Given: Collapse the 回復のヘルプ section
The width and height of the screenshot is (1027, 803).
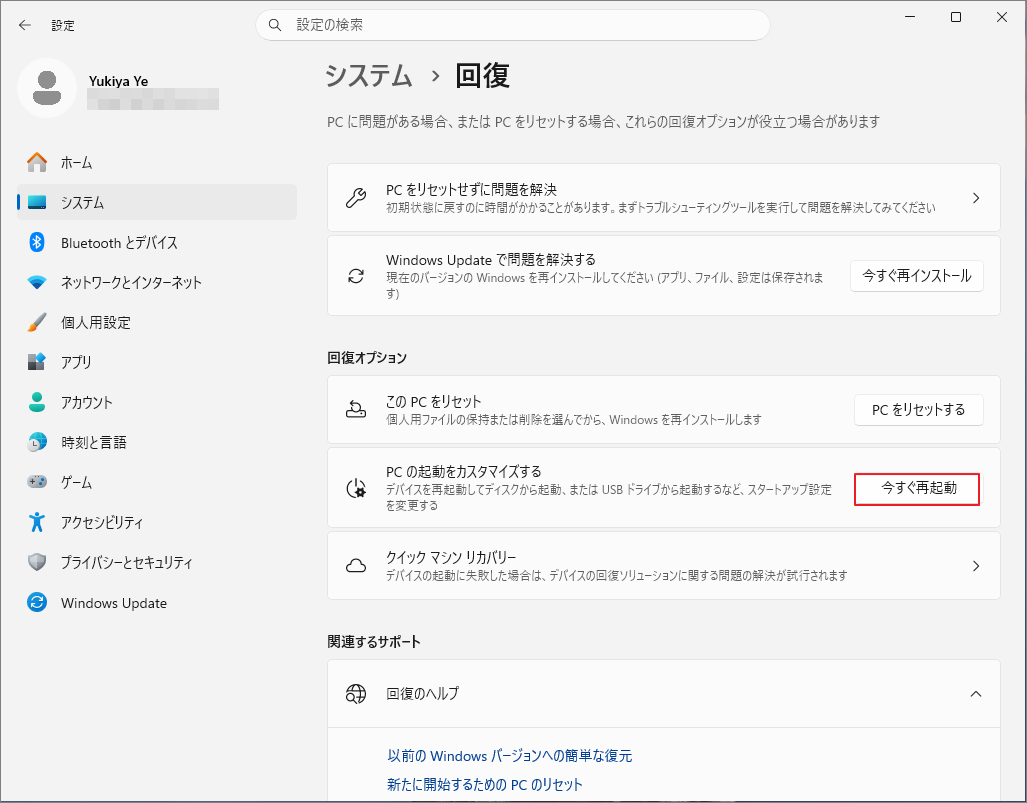Looking at the screenshot, I should point(976,694).
